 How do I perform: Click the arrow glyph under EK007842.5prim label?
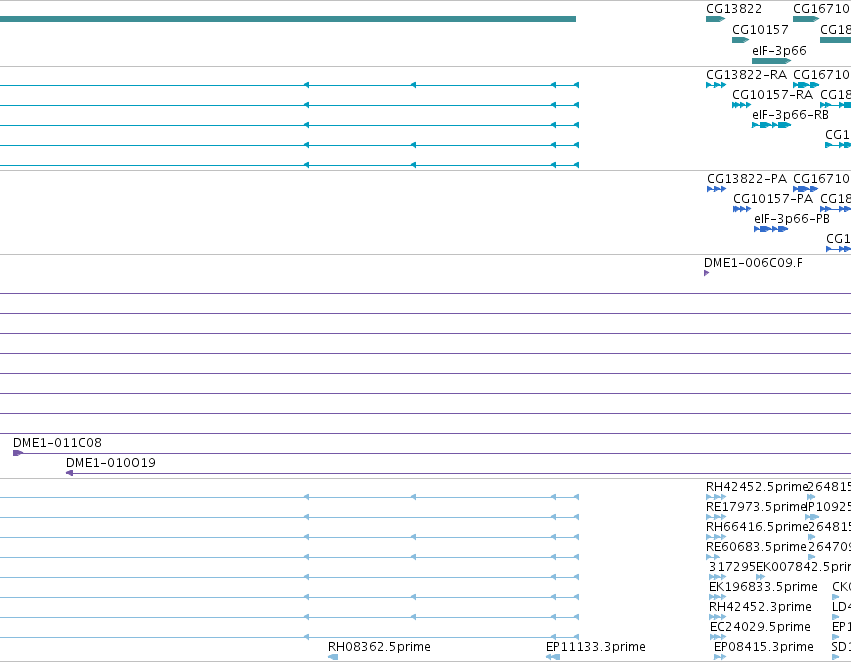click(760, 577)
